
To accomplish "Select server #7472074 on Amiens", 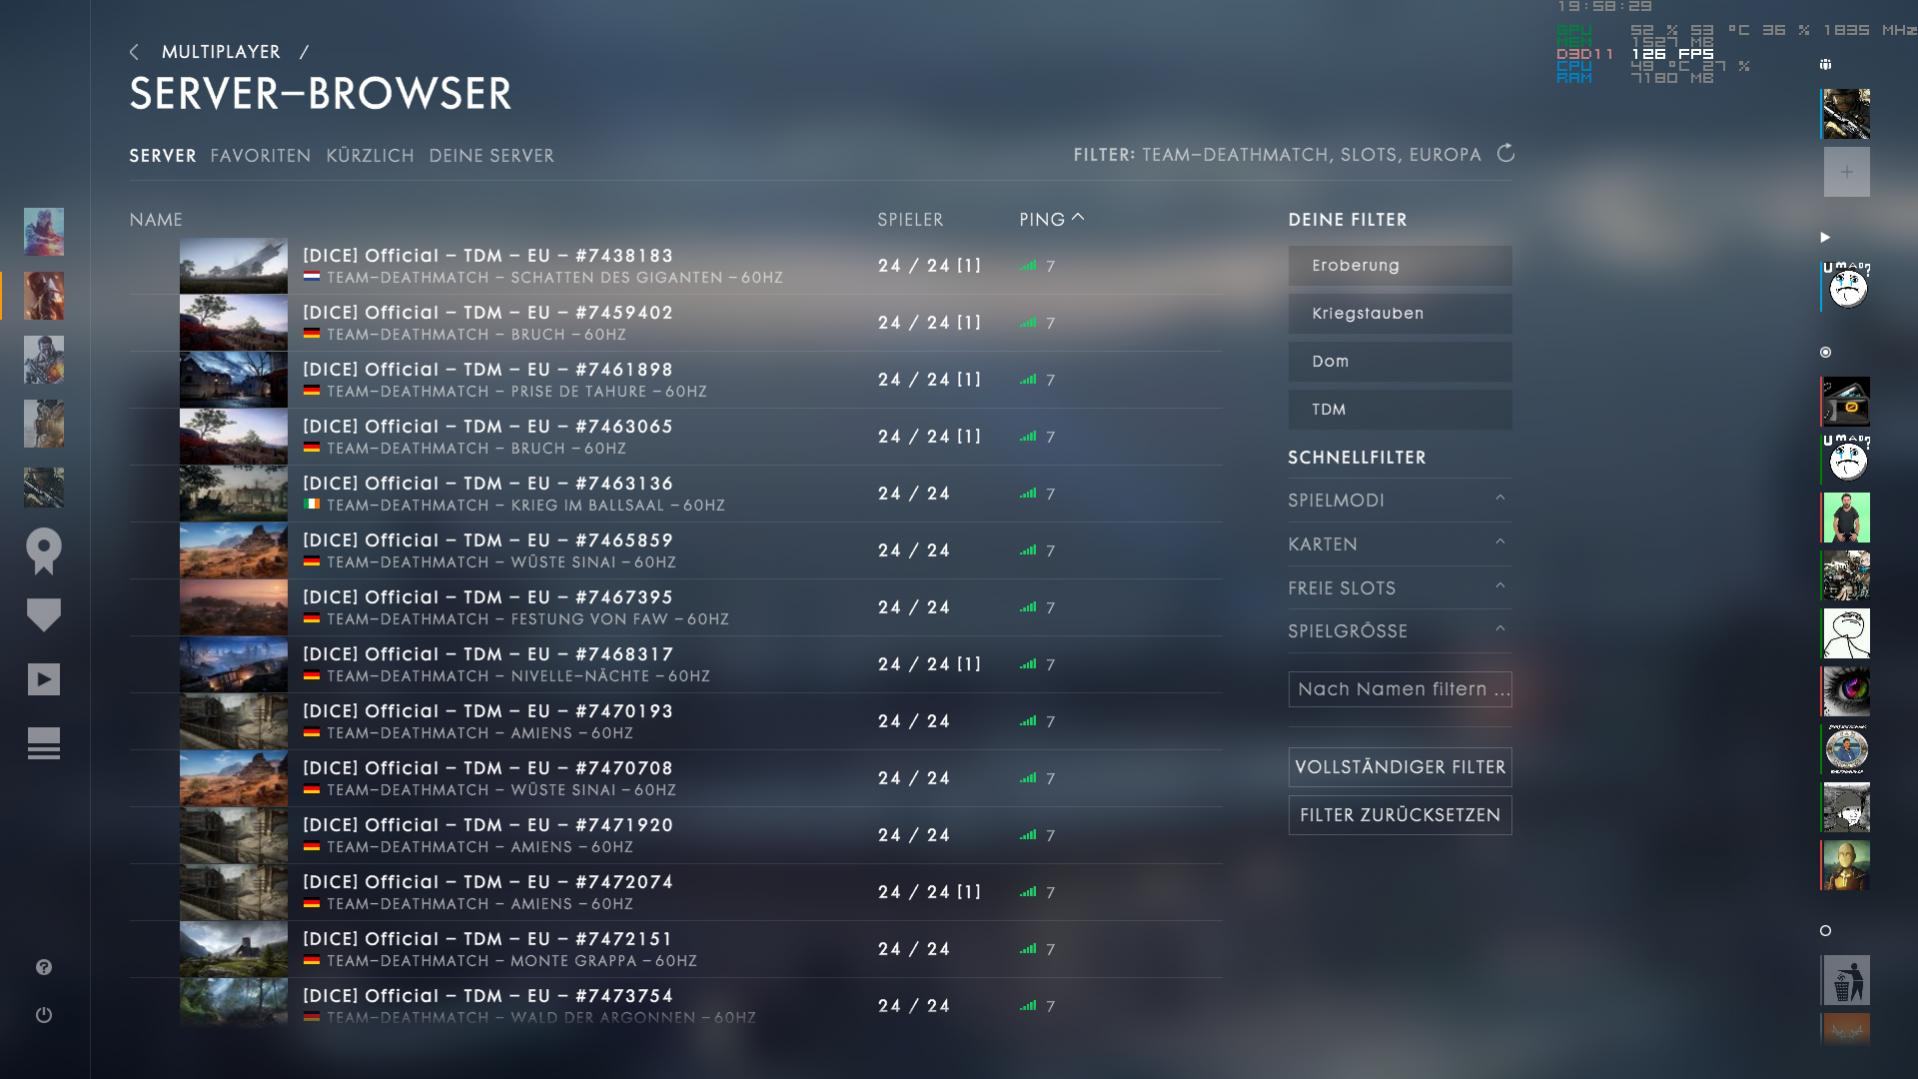I will [x=675, y=893].
